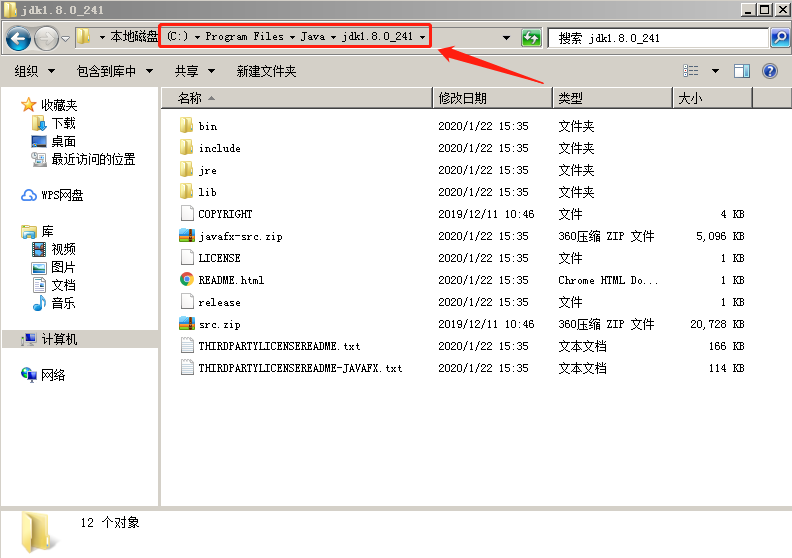Expand the dropdown after (C:) in path
This screenshot has width=792, height=558.
(197, 37)
